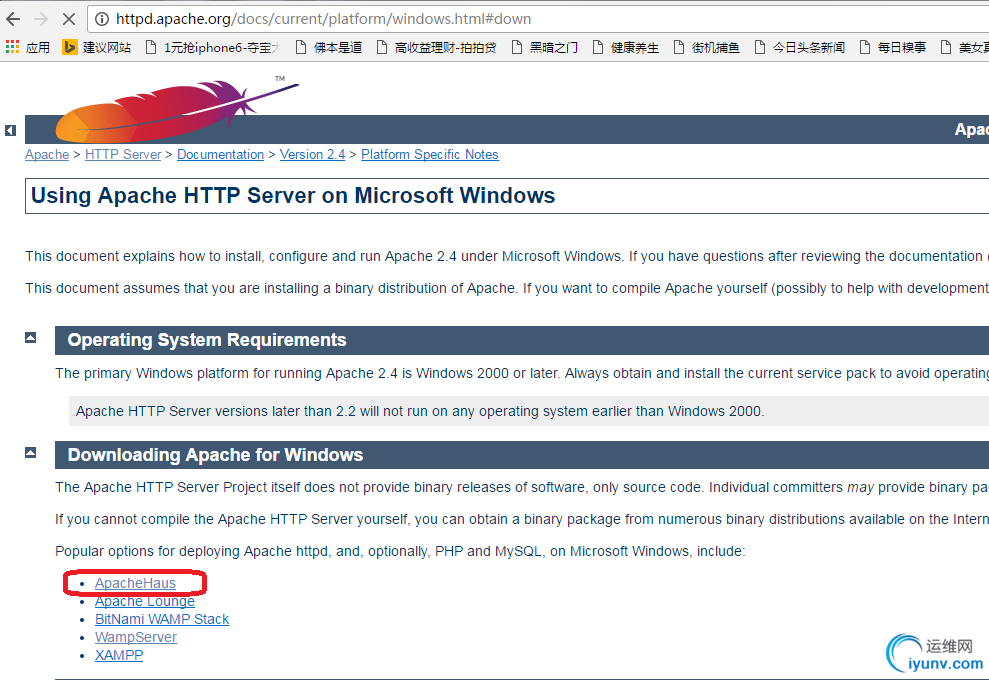This screenshot has width=989, height=680.
Task: Click text 'If you cannot compile the Apache'
Action: (x=522, y=519)
